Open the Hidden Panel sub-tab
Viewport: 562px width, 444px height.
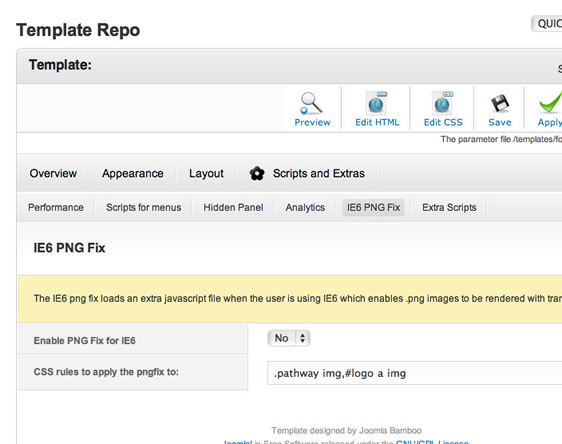coord(233,207)
